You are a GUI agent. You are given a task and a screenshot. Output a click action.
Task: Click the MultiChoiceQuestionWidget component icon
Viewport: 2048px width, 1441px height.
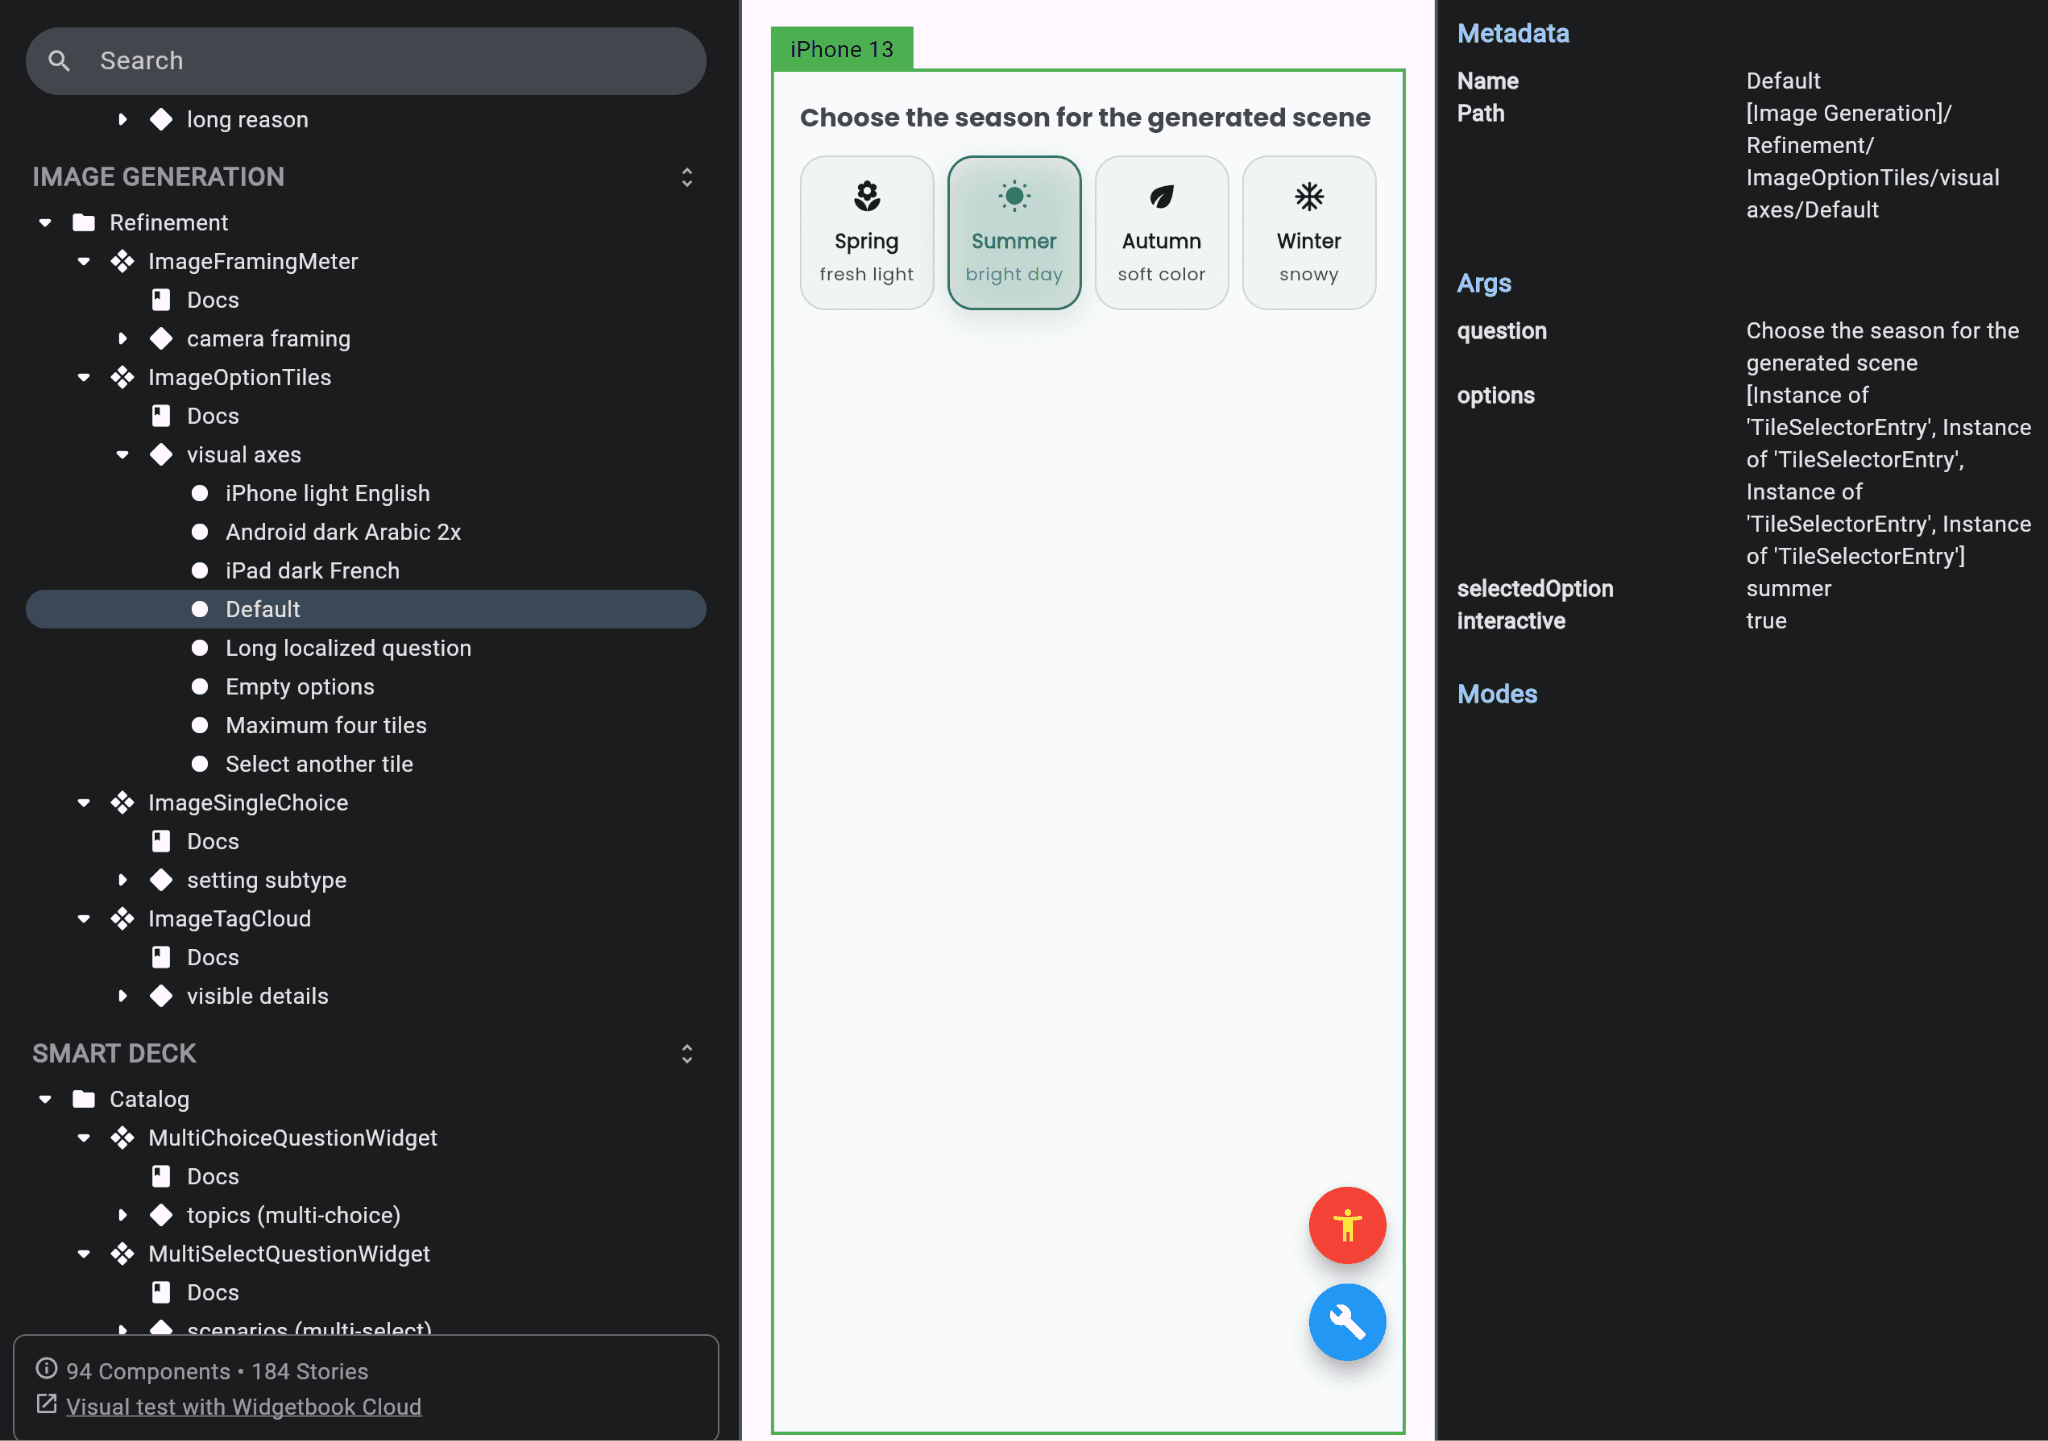click(x=122, y=1138)
